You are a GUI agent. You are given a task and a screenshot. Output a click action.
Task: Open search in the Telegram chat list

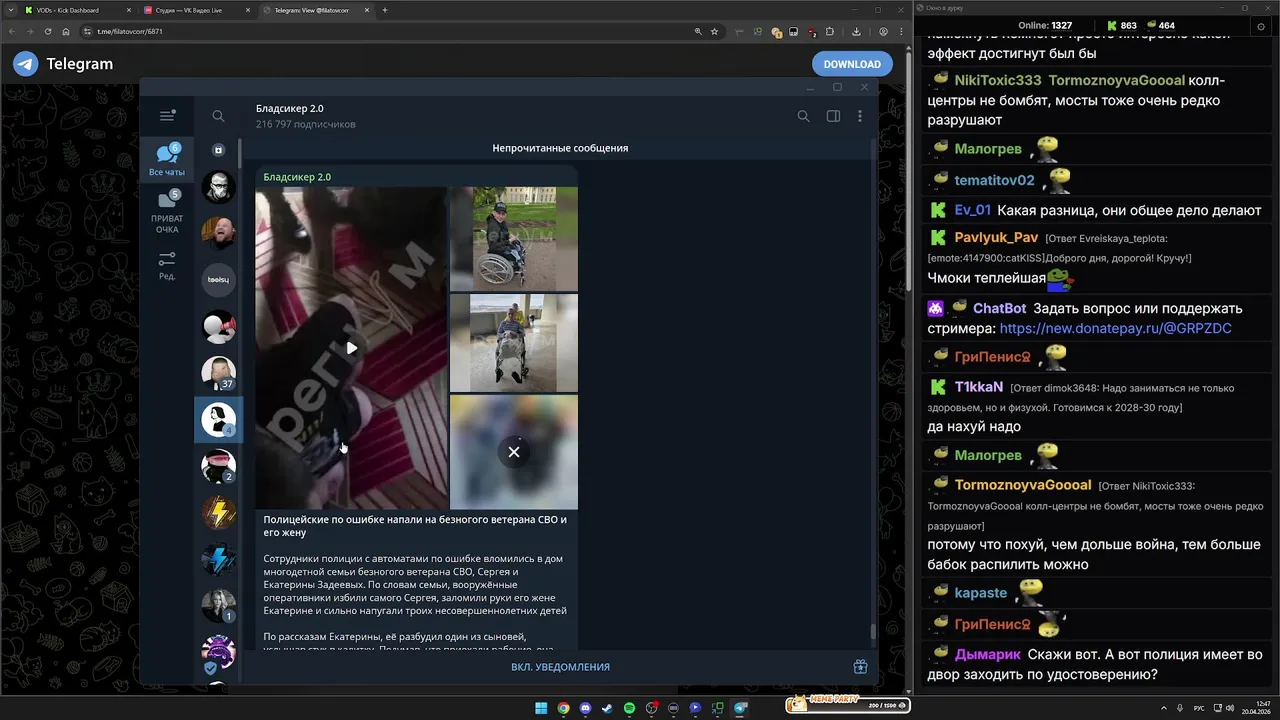[218, 116]
